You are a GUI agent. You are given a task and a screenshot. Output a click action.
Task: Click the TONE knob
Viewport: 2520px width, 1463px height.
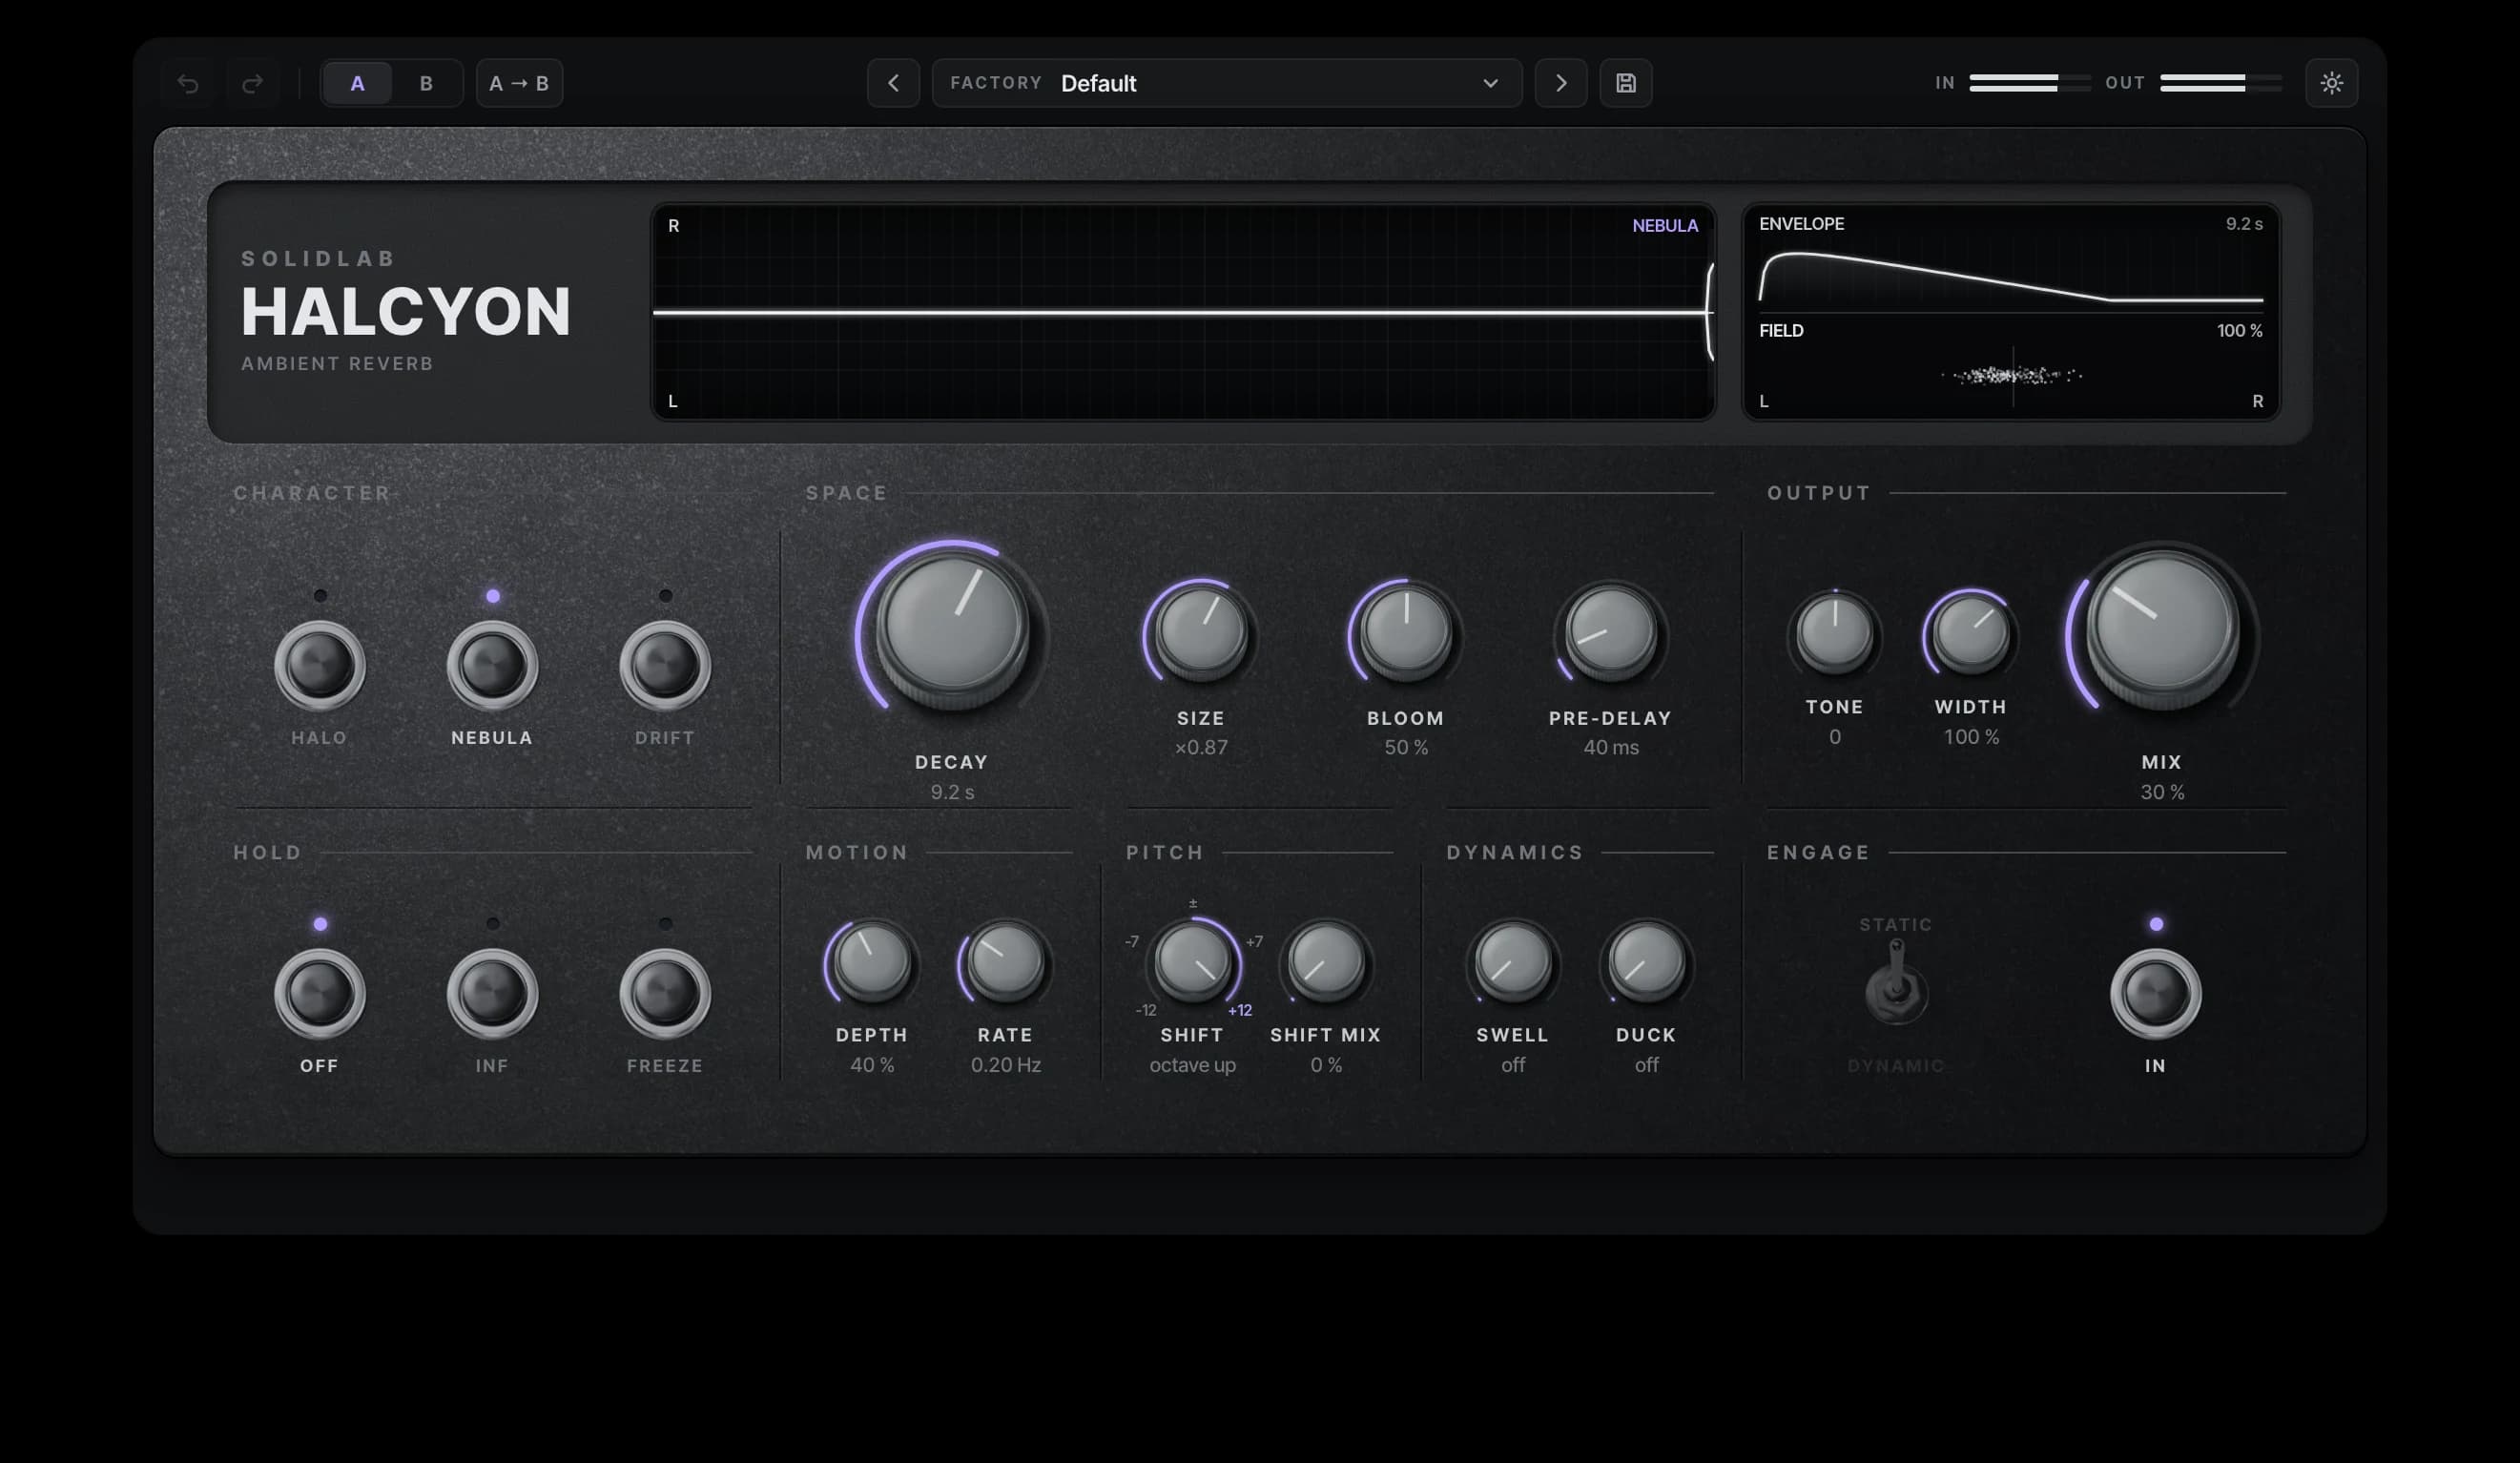1835,634
